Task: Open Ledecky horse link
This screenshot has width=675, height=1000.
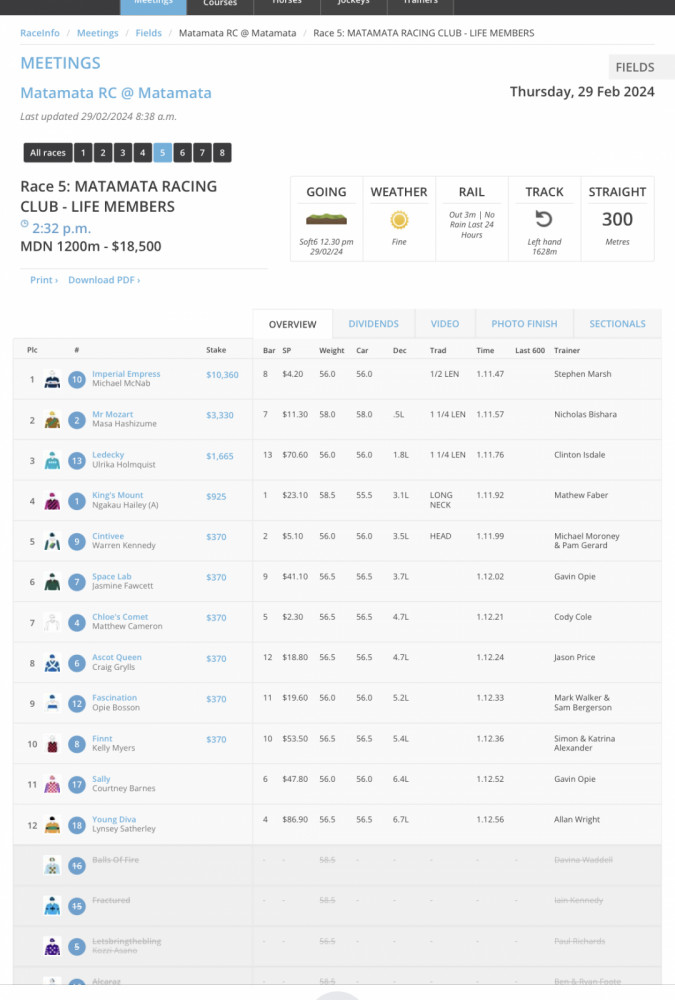Action: [x=108, y=455]
